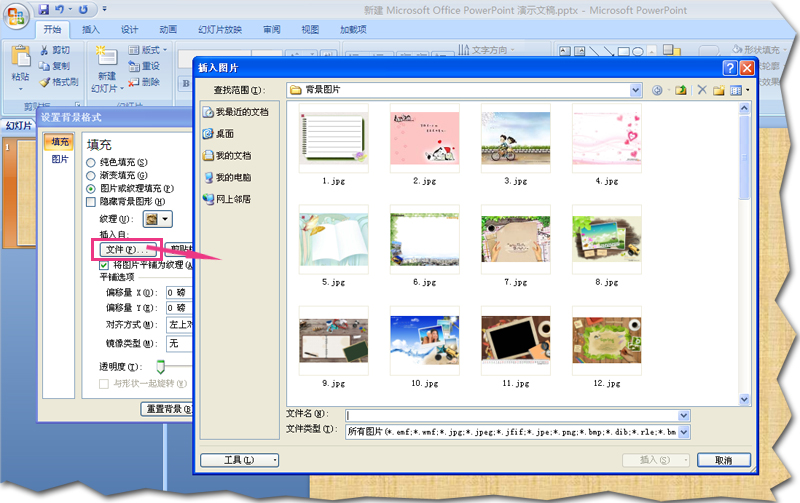800x503 pixels.
Task: Click the Office button logo
Action: pyautogui.click(x=16, y=16)
